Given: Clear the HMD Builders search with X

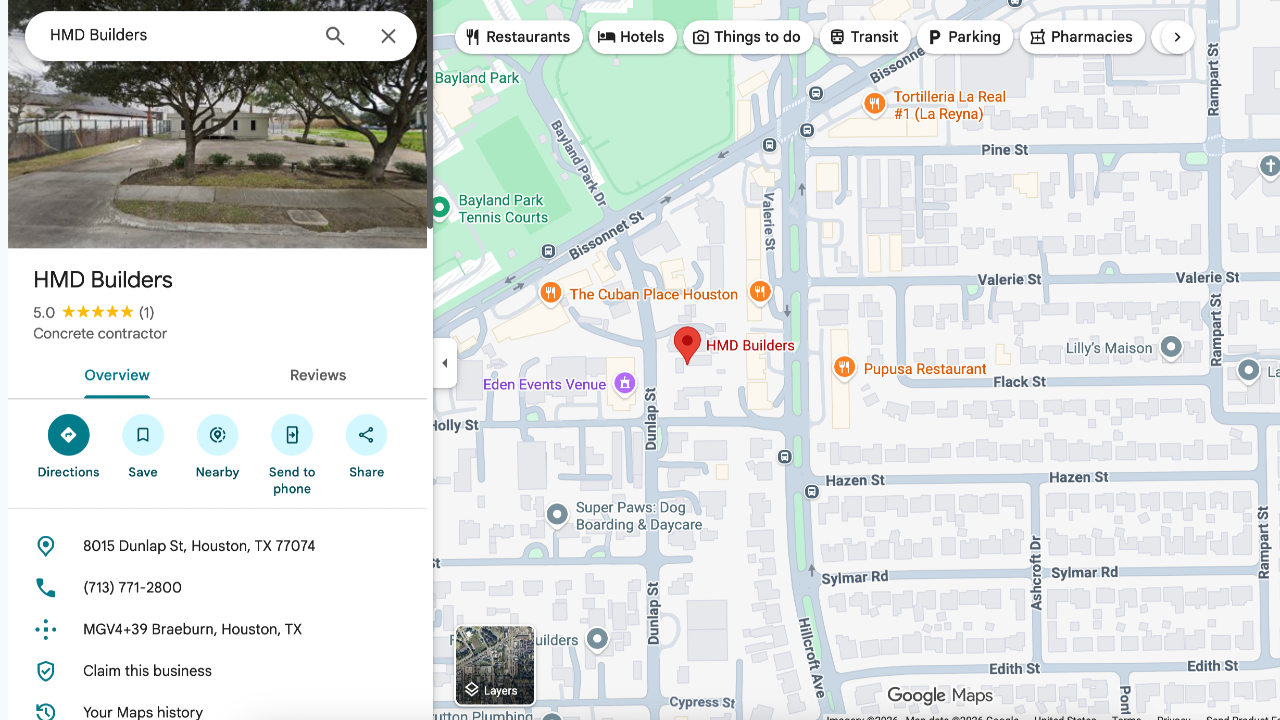Looking at the screenshot, I should (x=389, y=36).
